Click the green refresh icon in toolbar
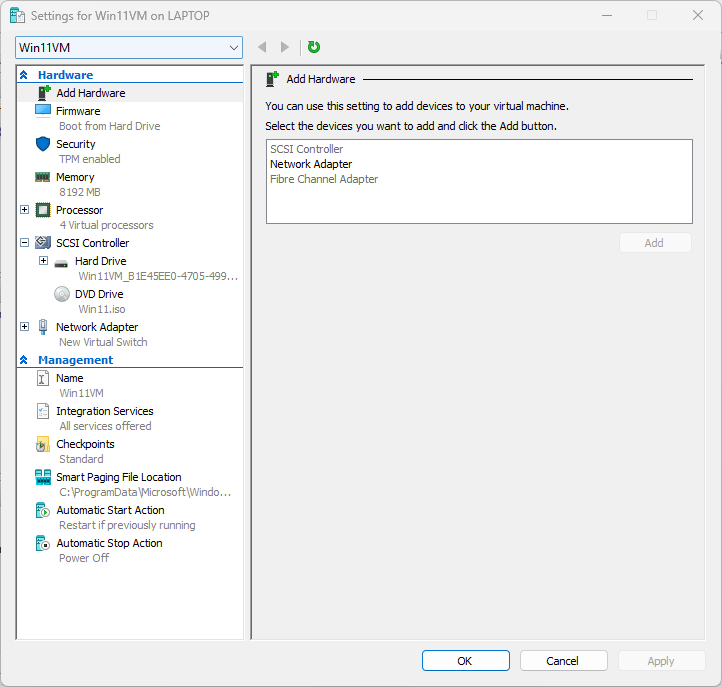 [x=314, y=47]
